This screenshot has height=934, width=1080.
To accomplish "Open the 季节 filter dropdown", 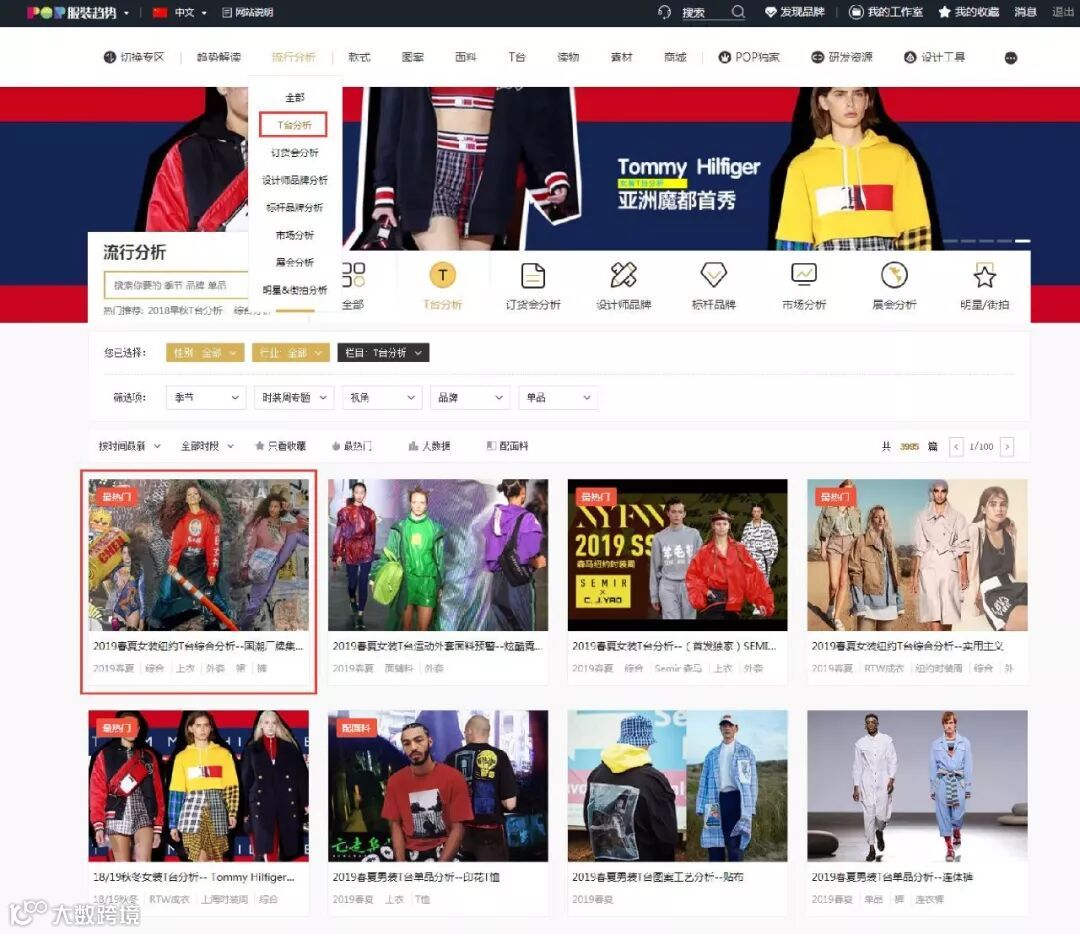I will pos(206,397).
